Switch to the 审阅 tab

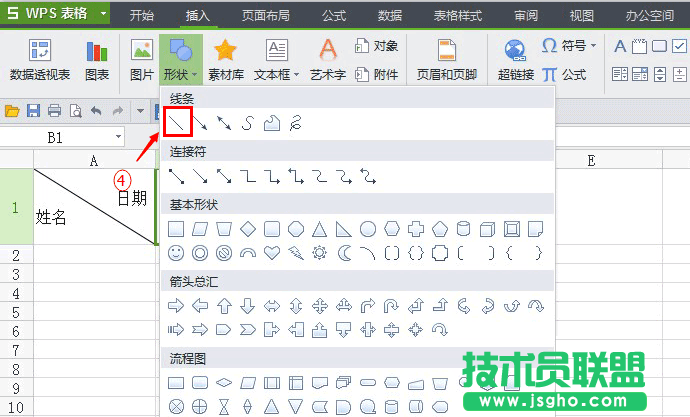point(526,16)
